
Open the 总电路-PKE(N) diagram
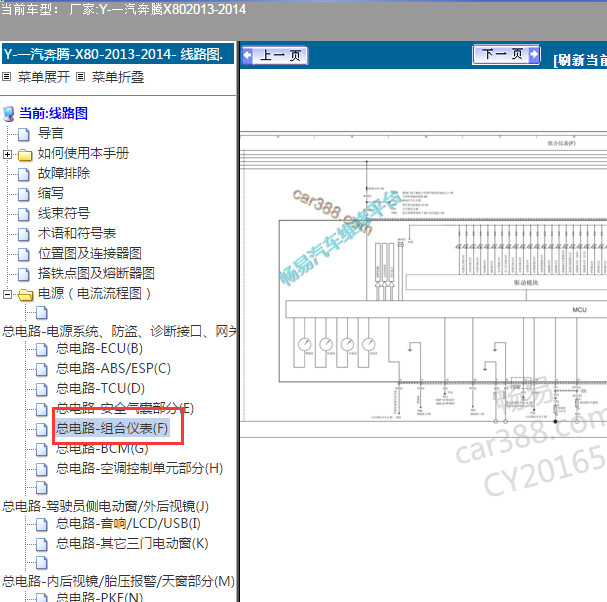coord(99,597)
